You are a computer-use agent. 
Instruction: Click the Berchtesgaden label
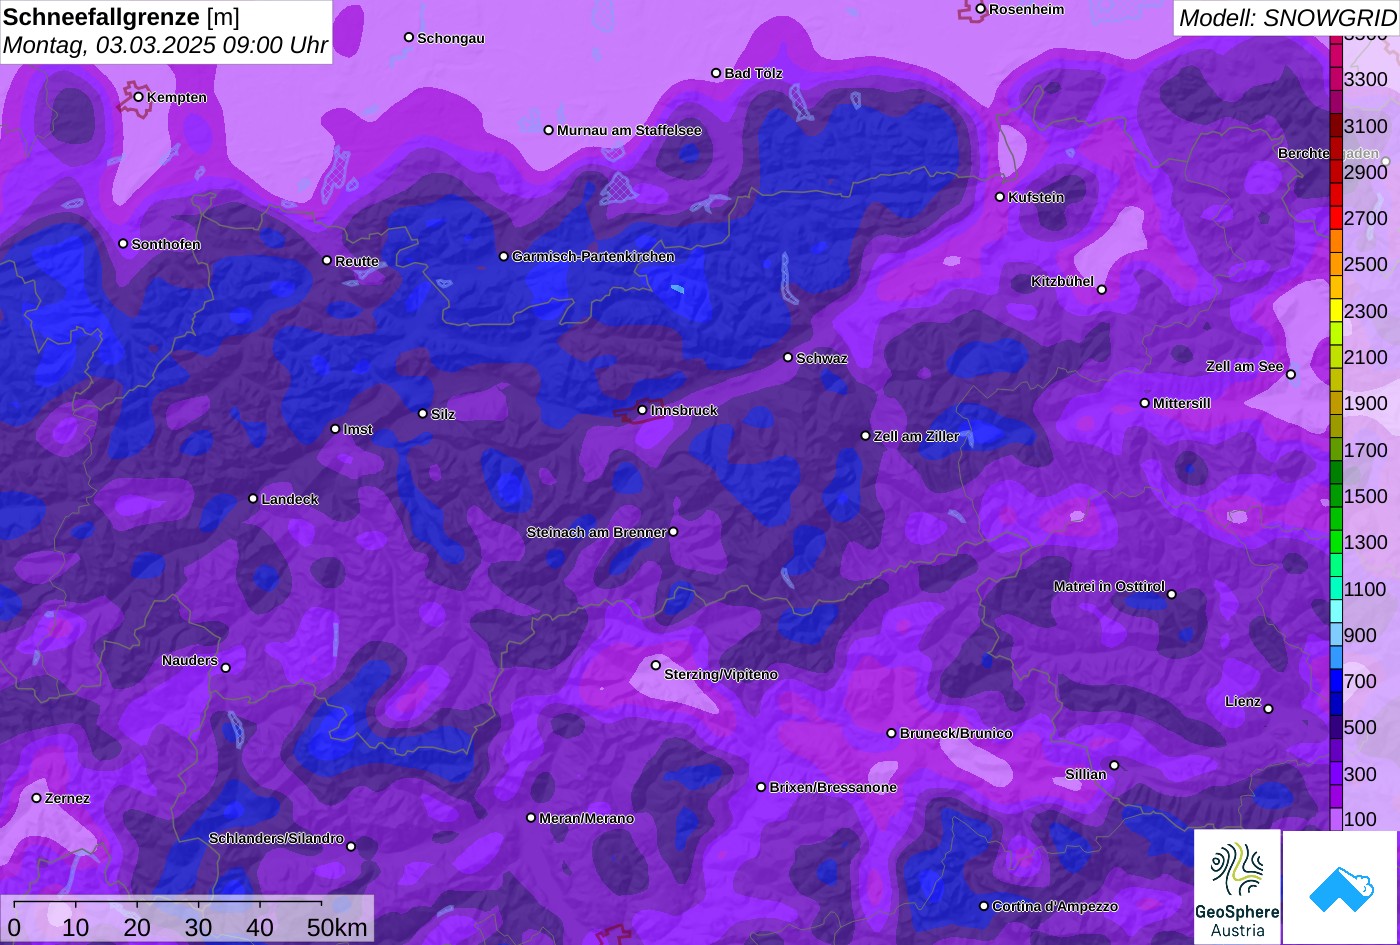click(1328, 153)
